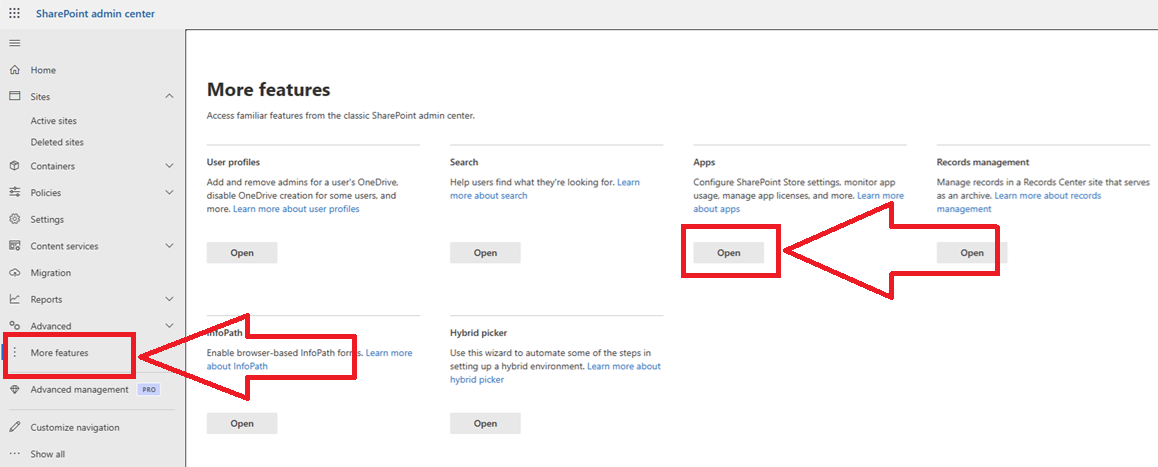Screen dimensions: 1158x467
Task: Click the Settings gear icon
Action: [x=14, y=219]
